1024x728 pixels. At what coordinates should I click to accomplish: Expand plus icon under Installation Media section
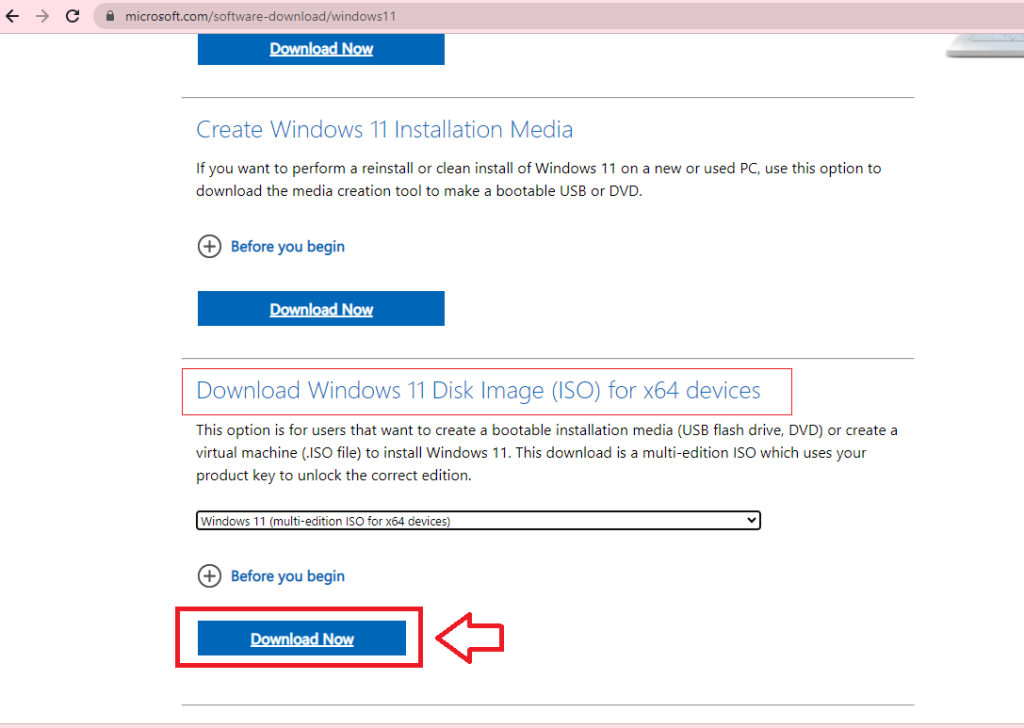point(209,247)
